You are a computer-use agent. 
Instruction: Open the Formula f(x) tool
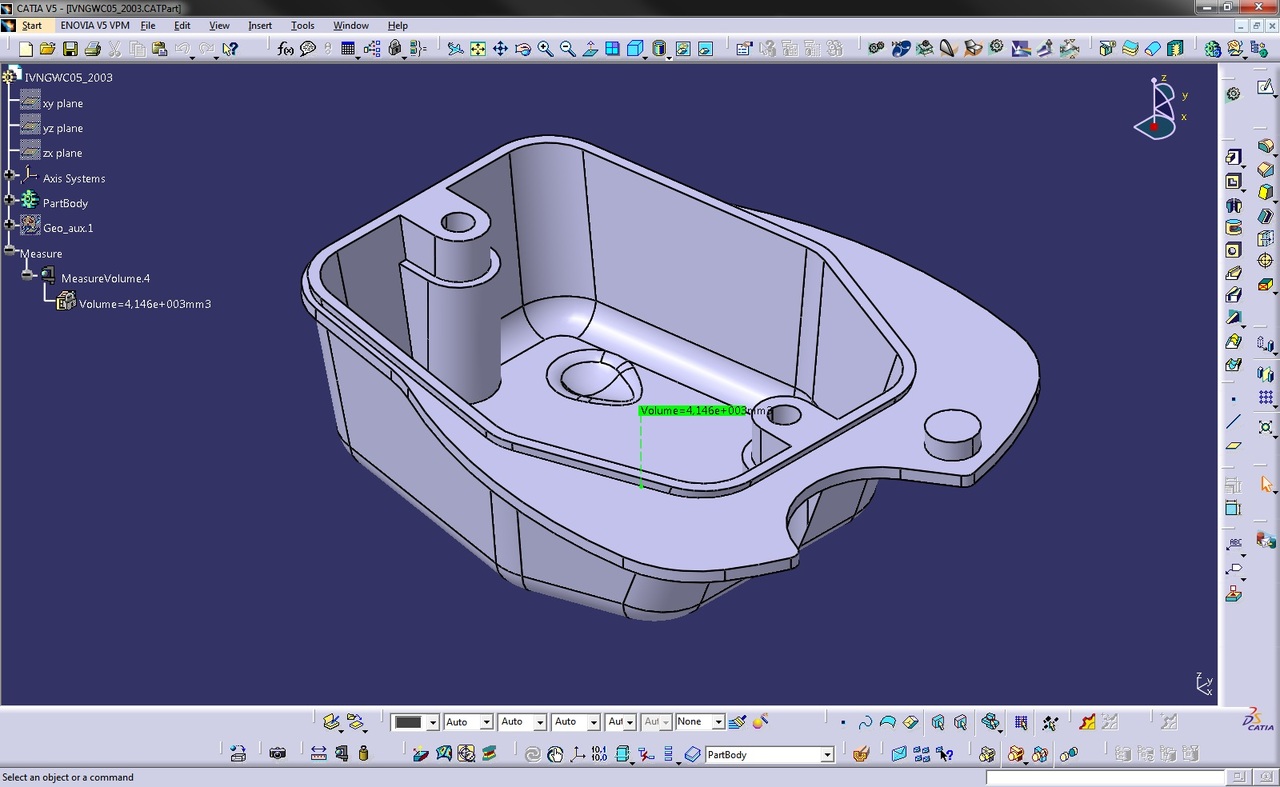click(286, 48)
